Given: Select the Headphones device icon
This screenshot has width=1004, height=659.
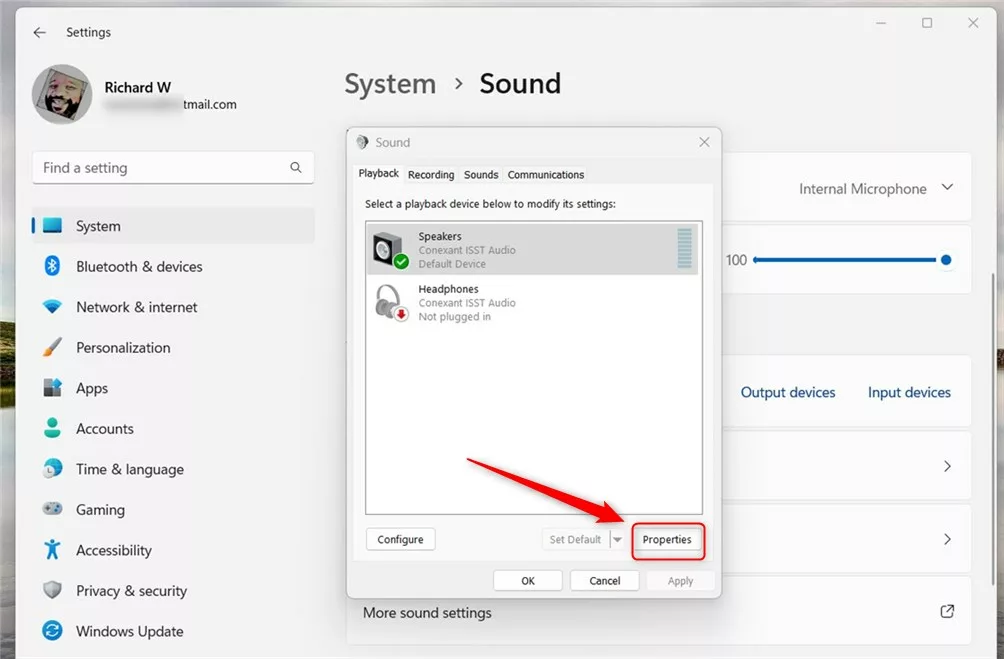Looking at the screenshot, I should pyautogui.click(x=389, y=303).
